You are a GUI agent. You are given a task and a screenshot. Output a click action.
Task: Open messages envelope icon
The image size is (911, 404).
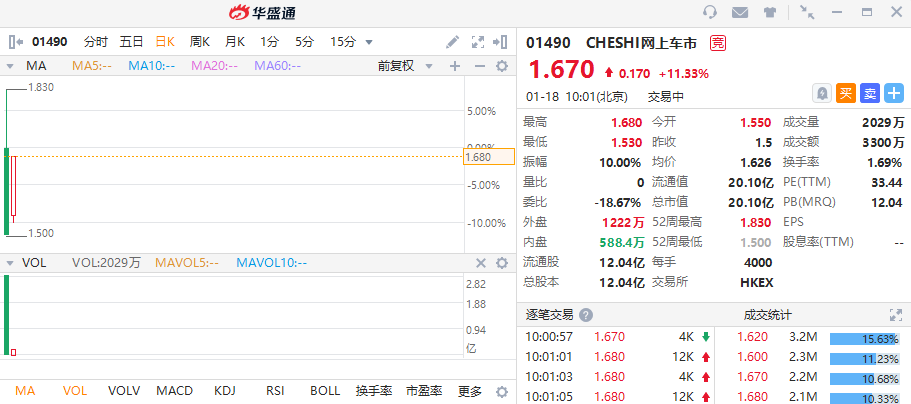(740, 12)
